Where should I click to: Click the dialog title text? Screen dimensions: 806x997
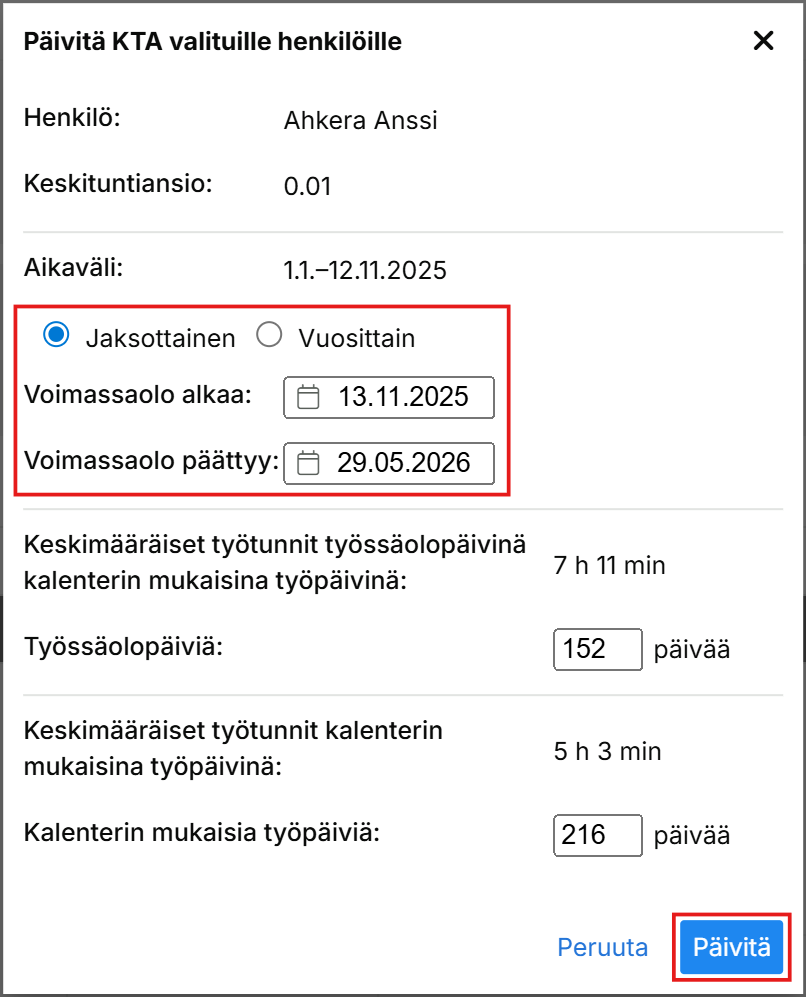213,41
